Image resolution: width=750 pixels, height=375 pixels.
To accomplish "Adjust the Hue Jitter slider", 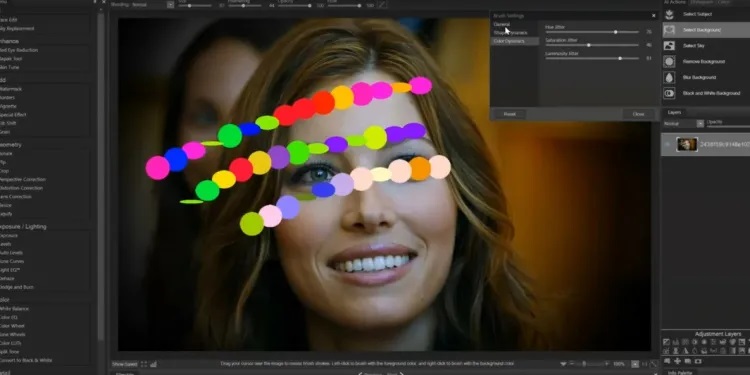I will (592, 32).
